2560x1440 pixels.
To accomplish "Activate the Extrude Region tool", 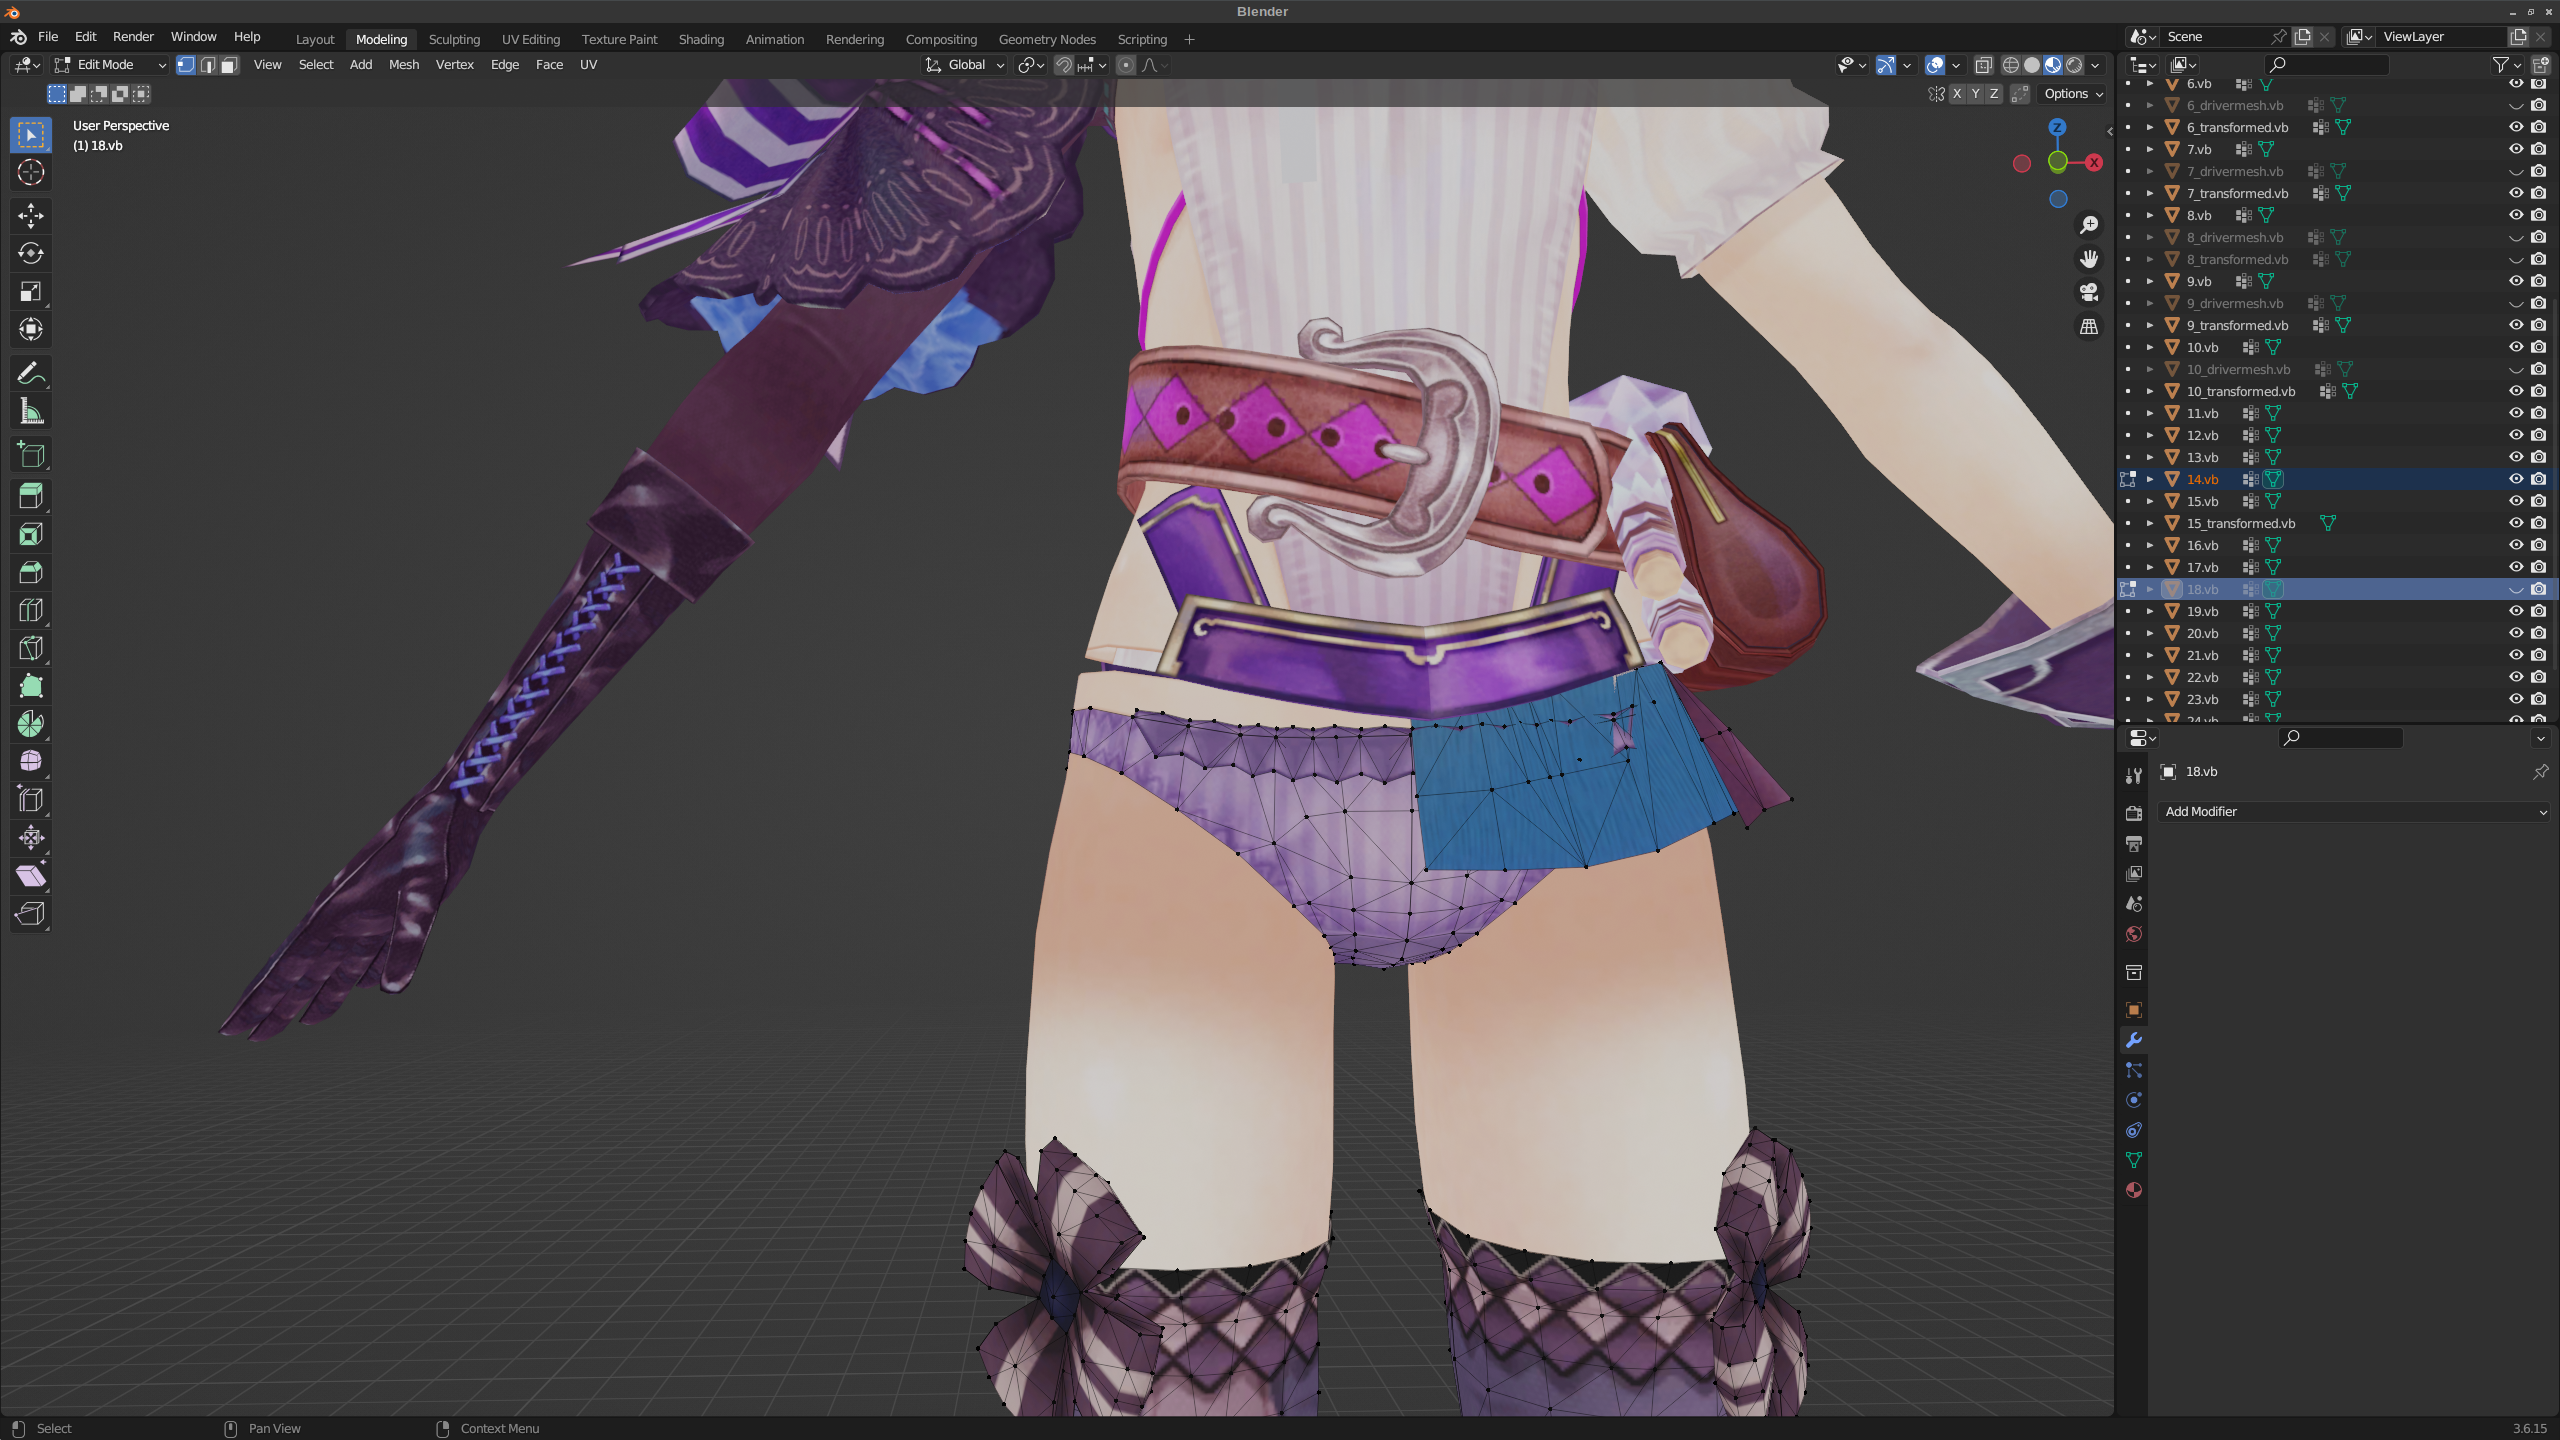I will tap(31, 496).
